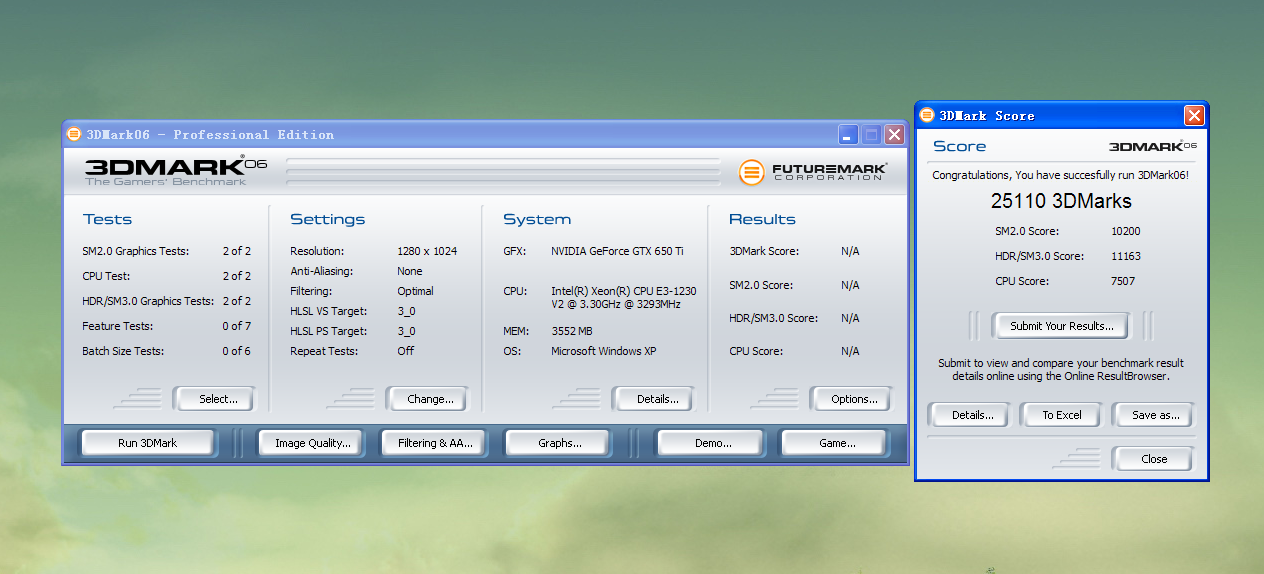This screenshot has width=1264, height=574.
Task: Open the results Options button
Action: tap(854, 399)
